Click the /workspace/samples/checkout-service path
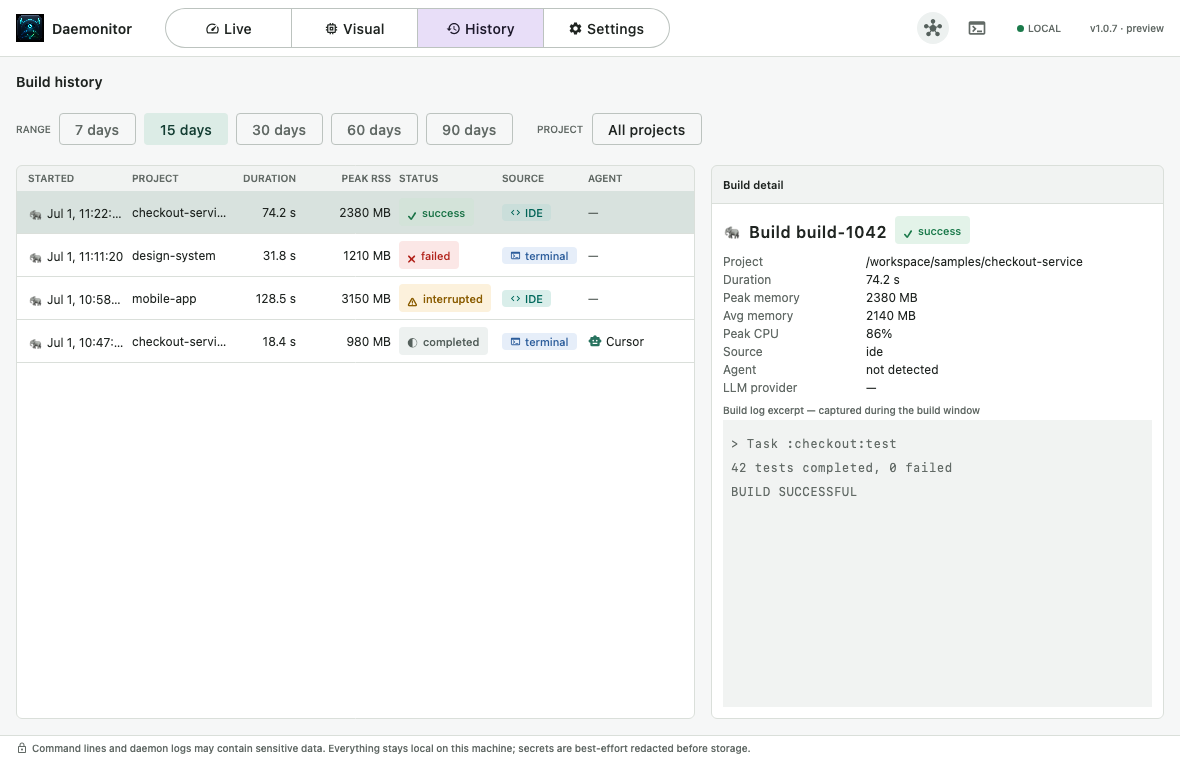 click(974, 262)
